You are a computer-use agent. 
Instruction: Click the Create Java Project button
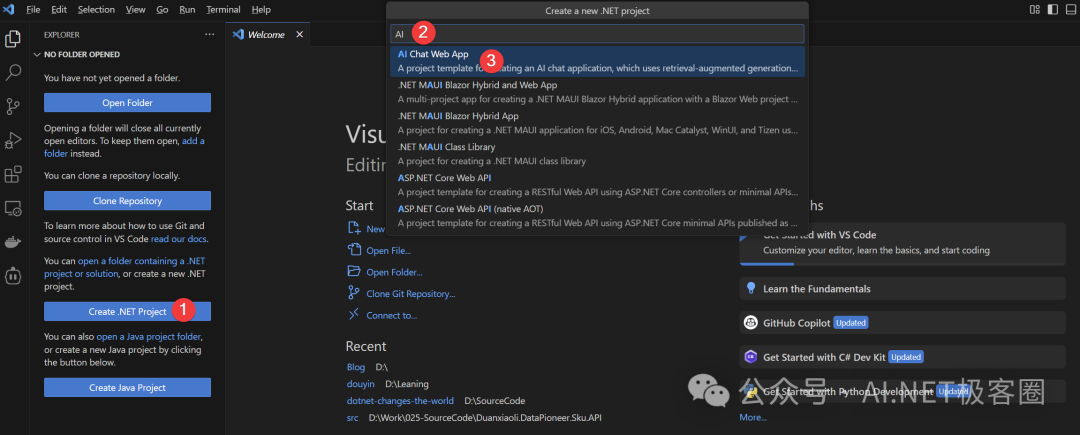pos(127,388)
